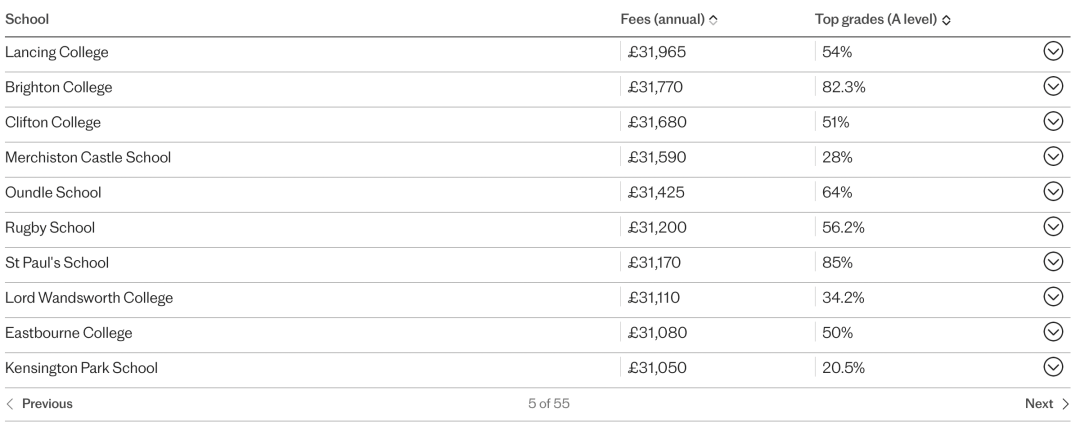The image size is (1080, 431).
Task: Expand the Brighton College row chevron
Action: (1053, 86)
